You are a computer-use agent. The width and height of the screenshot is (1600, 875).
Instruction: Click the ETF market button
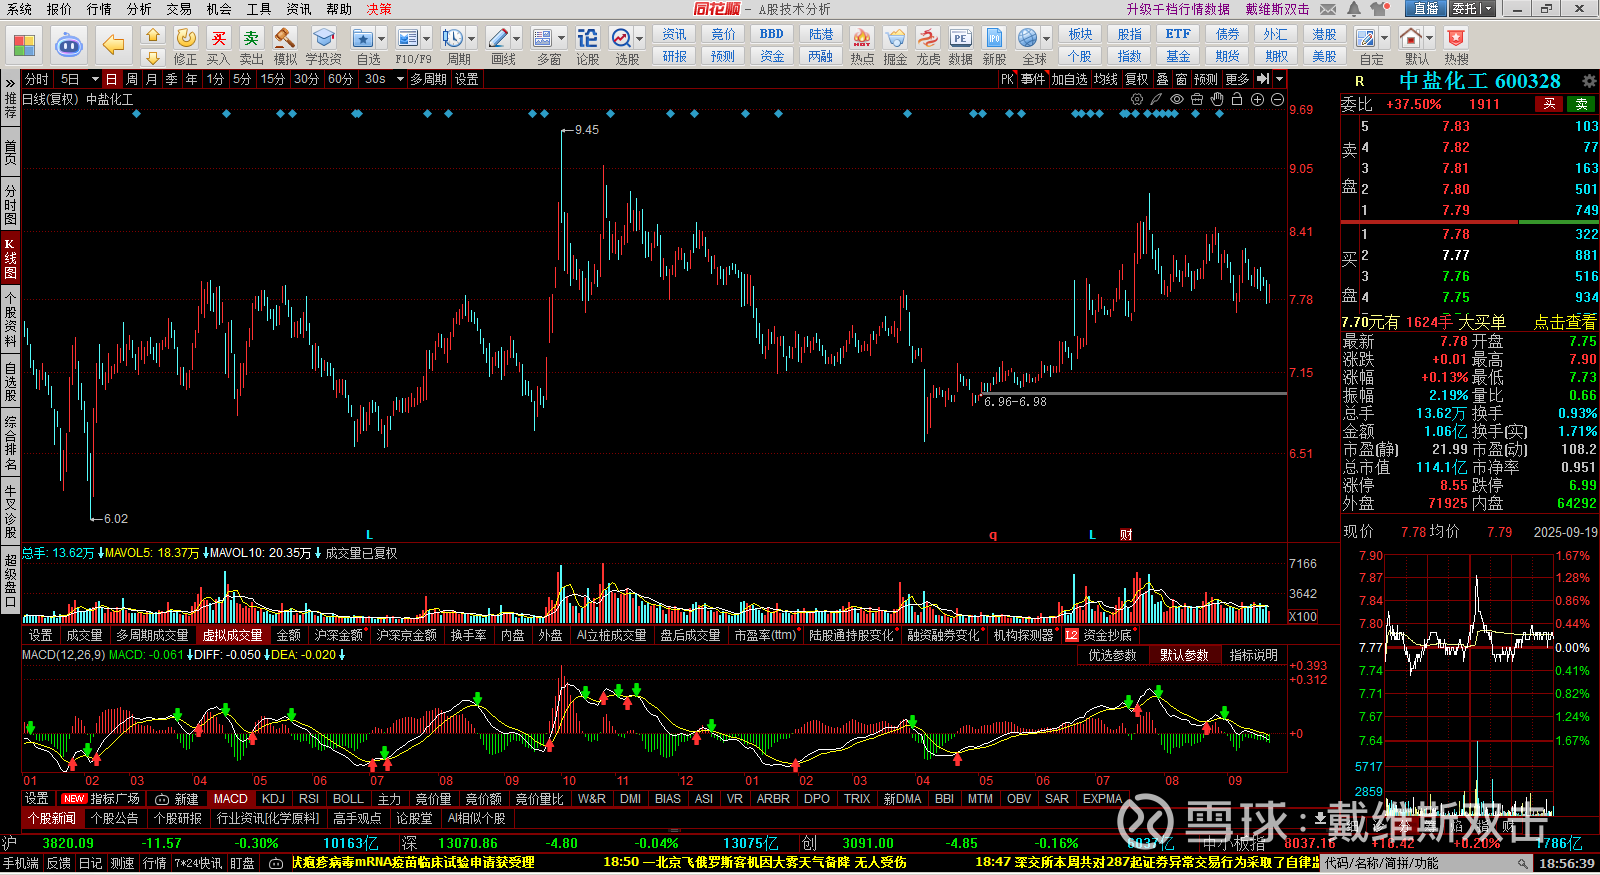[1178, 34]
